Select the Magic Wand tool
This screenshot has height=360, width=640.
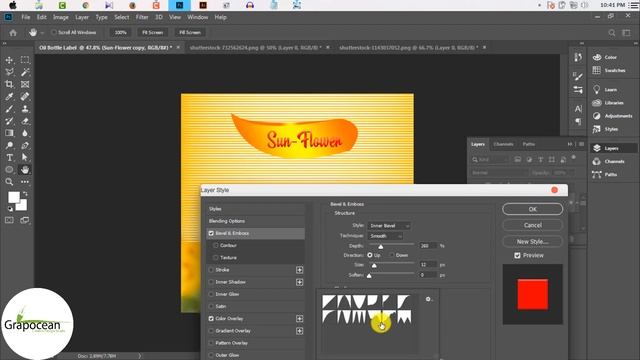coord(25,72)
